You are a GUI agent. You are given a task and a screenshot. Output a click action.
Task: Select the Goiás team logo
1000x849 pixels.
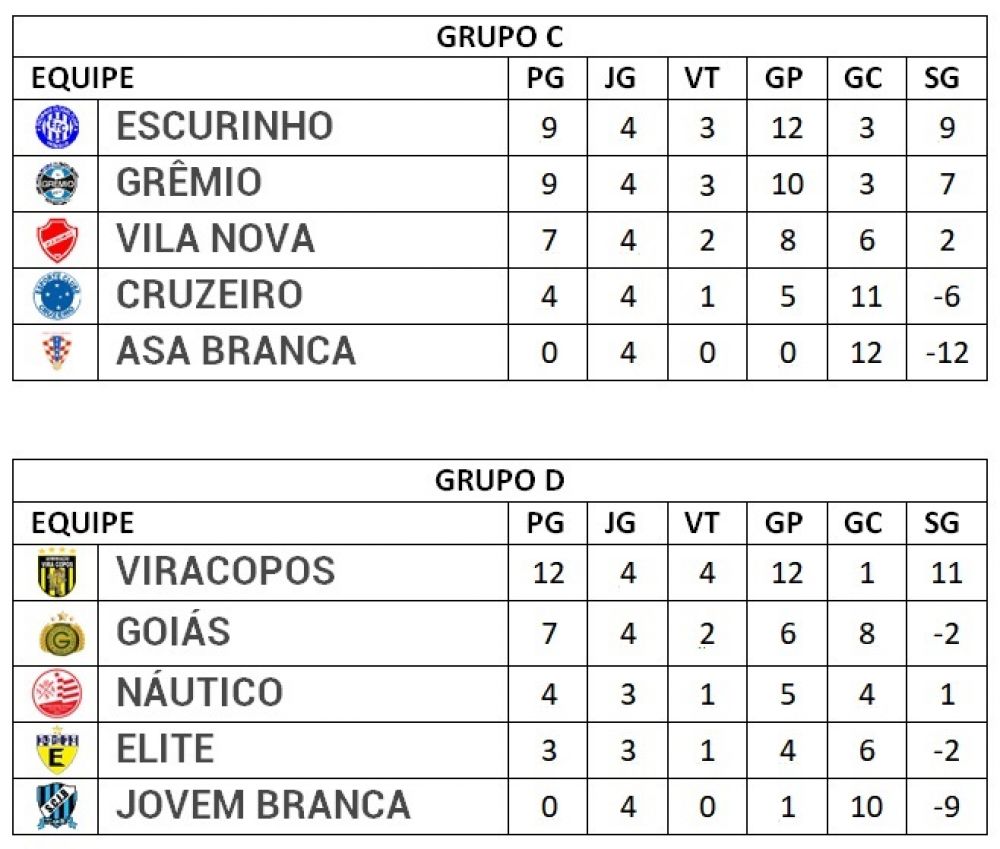click(x=59, y=635)
